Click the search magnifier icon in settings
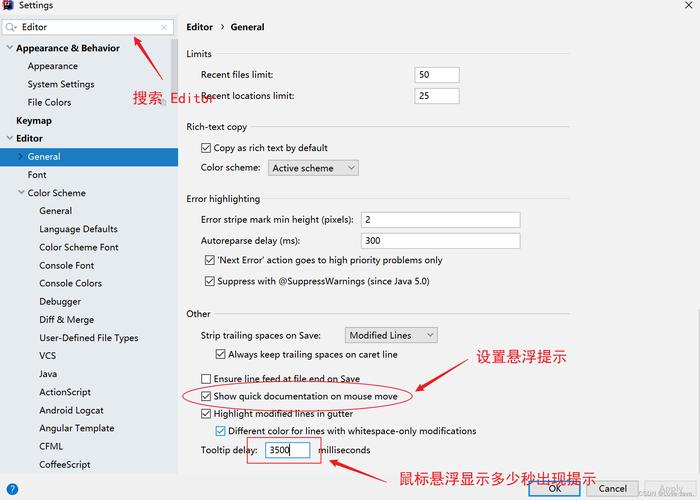 [11, 27]
